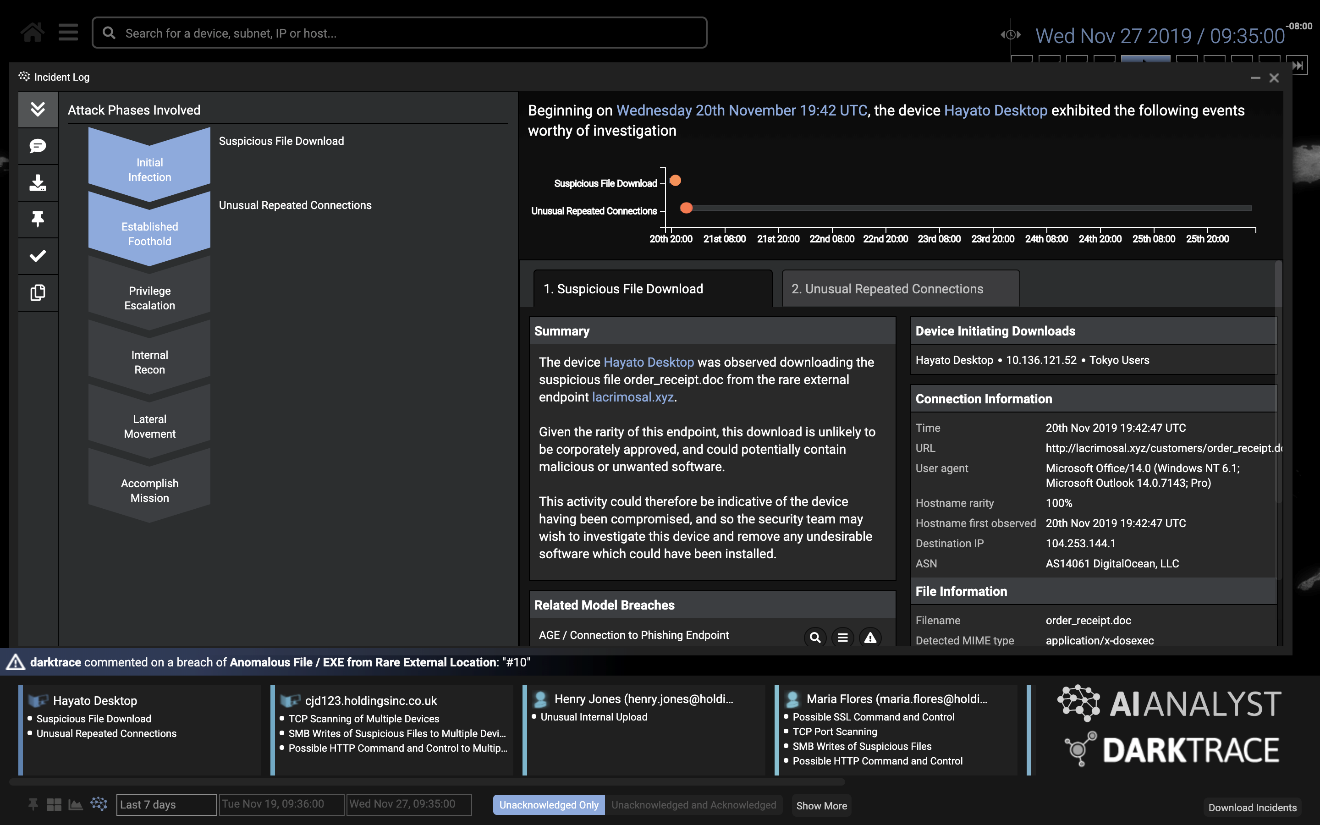Open the comment icon in incident sidebar
The width and height of the screenshot is (1320, 825).
(x=38, y=146)
